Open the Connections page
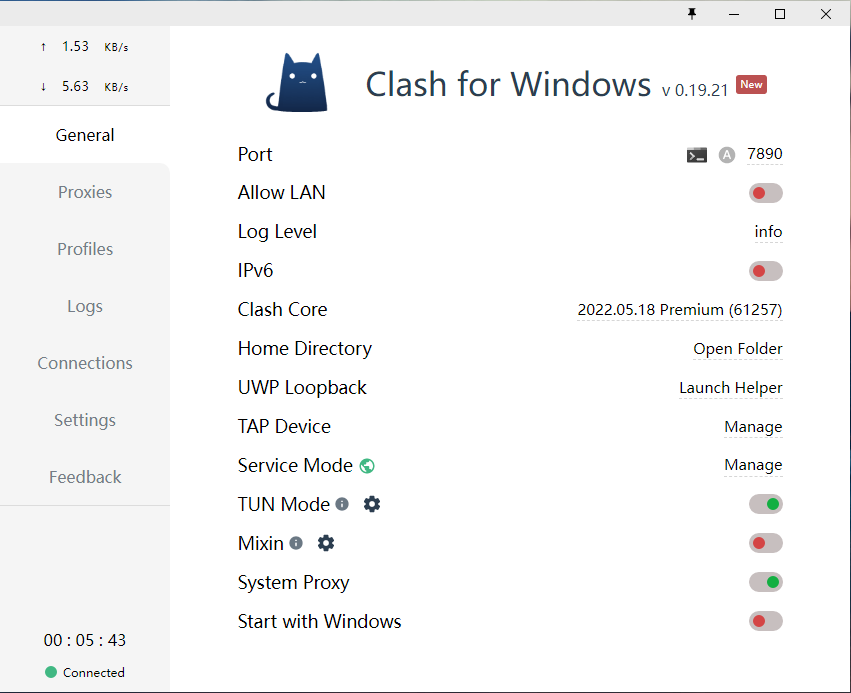 pyautogui.click(x=84, y=363)
